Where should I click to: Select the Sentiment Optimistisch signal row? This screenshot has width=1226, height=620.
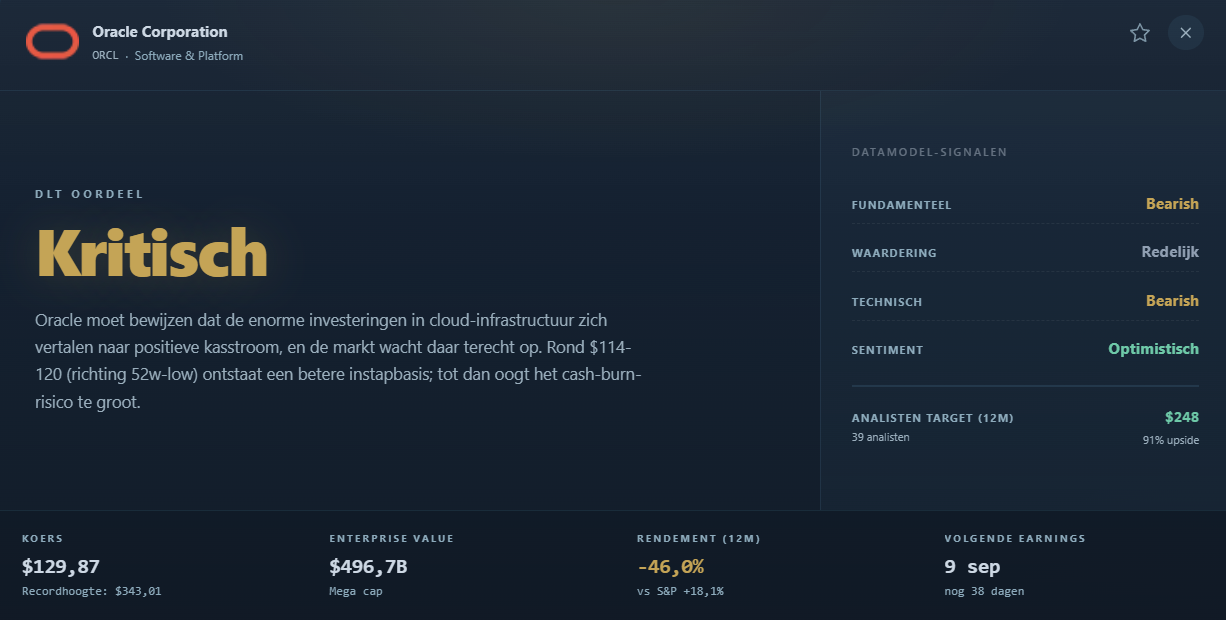1025,349
